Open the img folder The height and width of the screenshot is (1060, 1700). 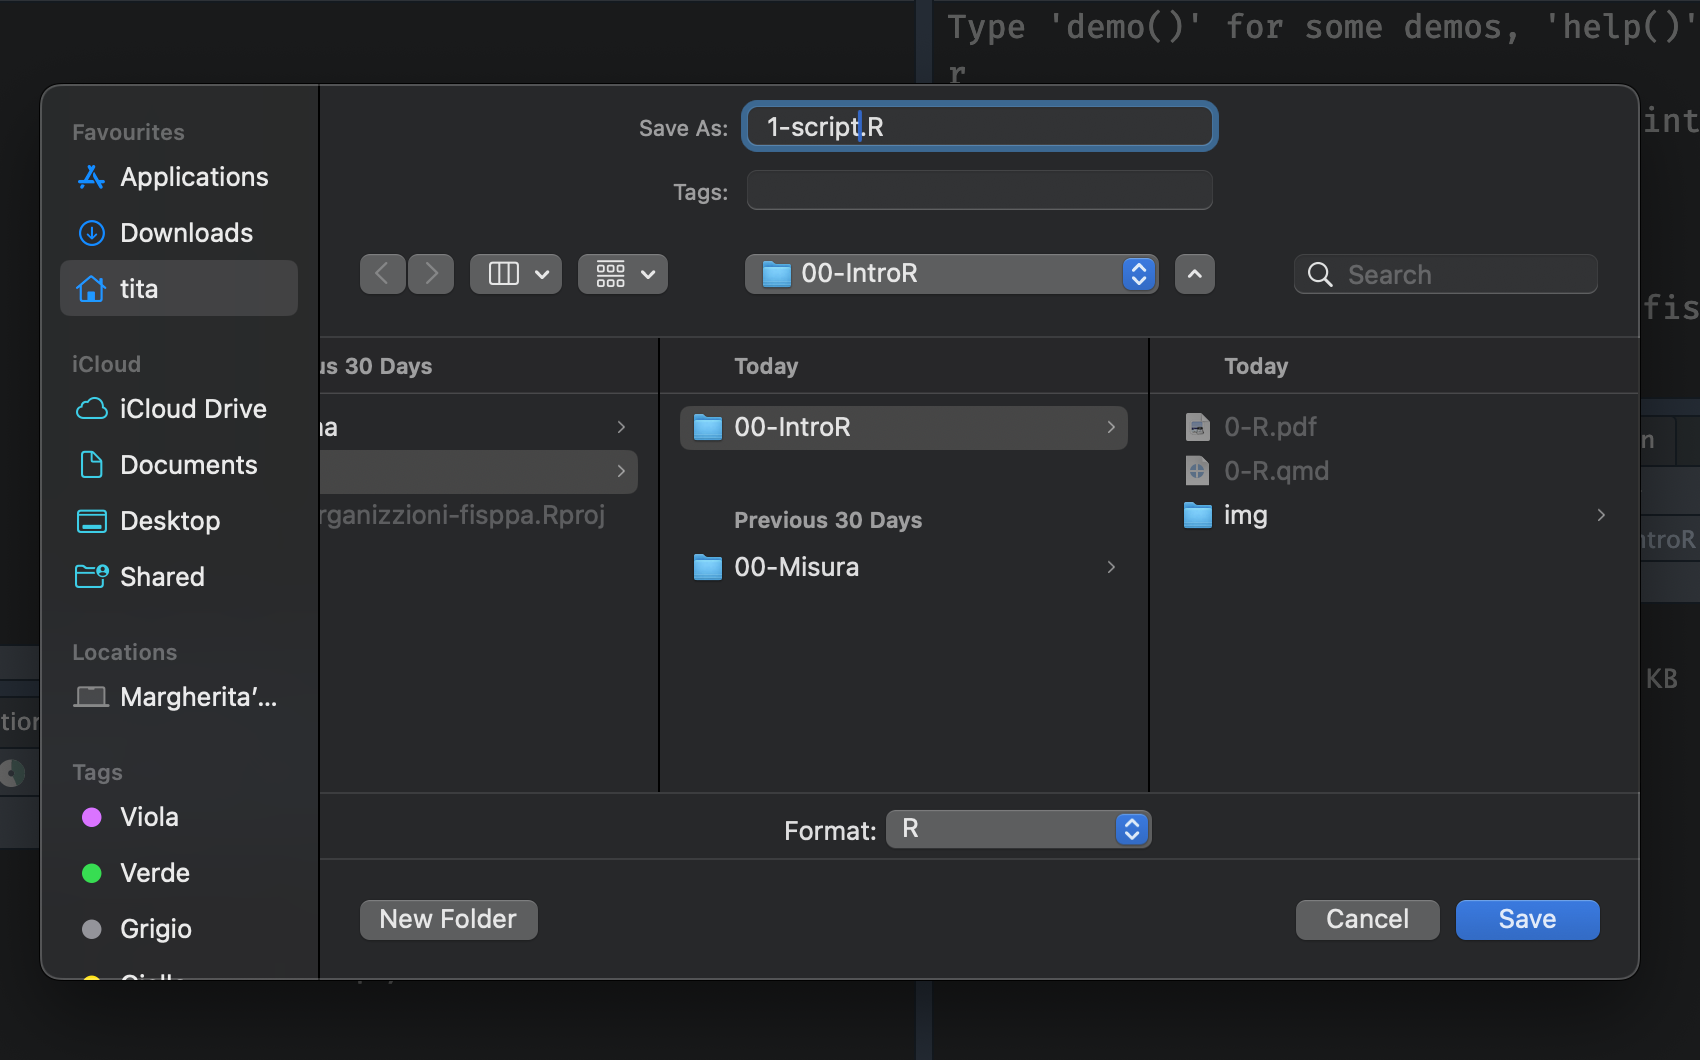tap(1245, 515)
